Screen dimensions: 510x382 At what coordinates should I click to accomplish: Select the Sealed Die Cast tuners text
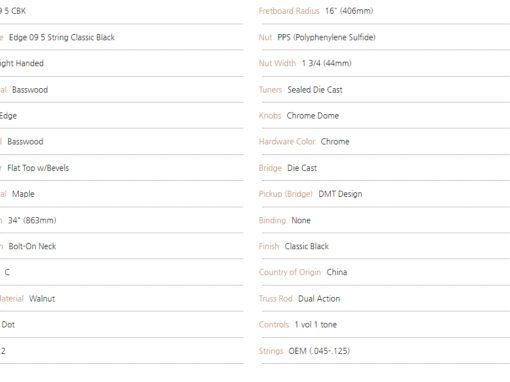click(x=315, y=90)
